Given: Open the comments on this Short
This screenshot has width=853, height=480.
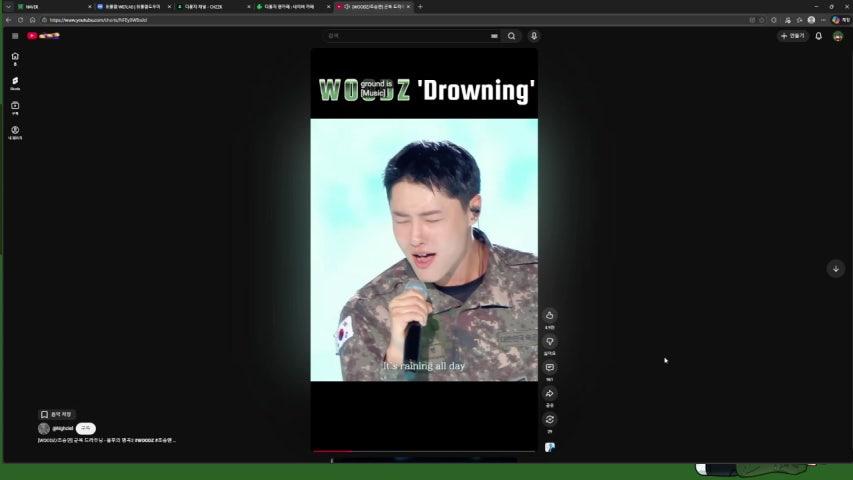Looking at the screenshot, I should (549, 367).
